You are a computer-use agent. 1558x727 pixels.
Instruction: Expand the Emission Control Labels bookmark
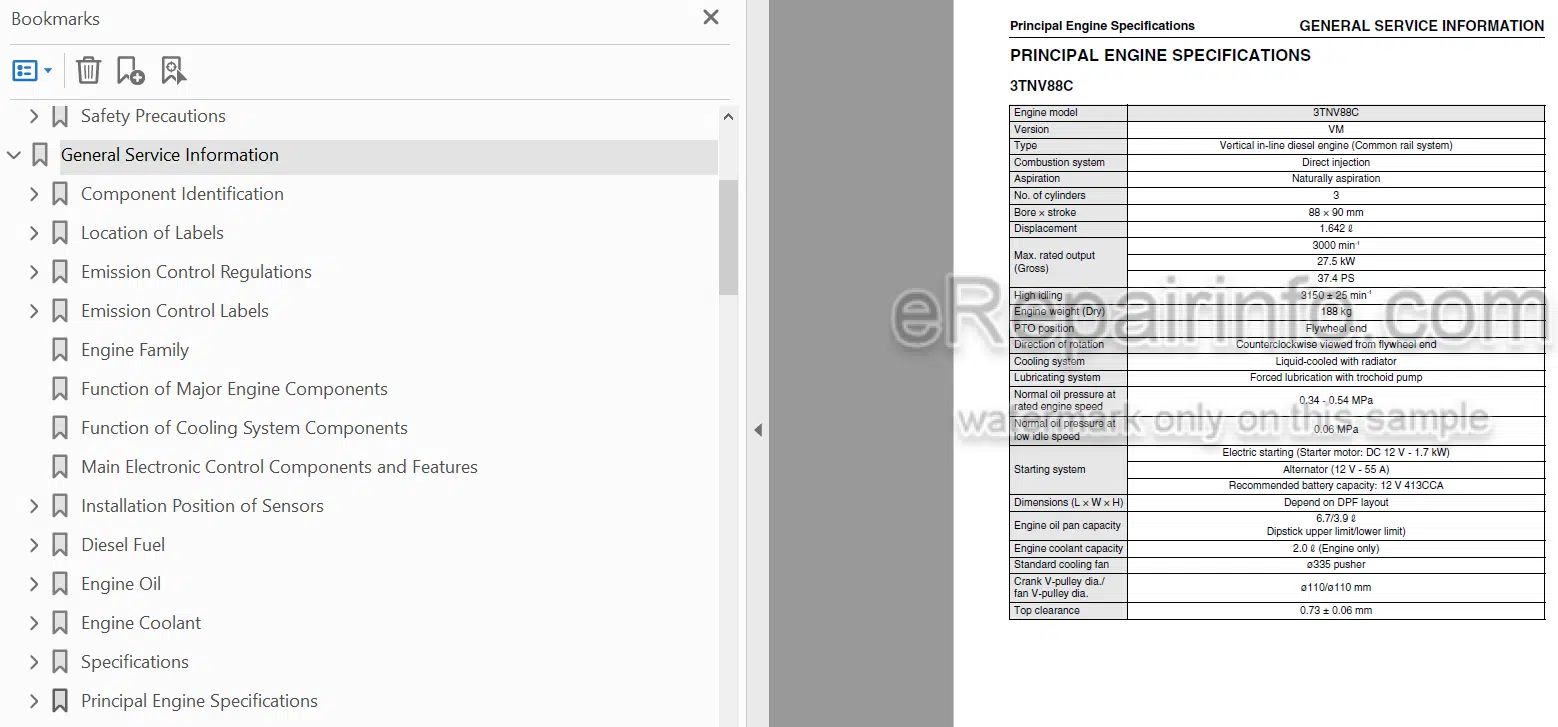[x=34, y=311]
